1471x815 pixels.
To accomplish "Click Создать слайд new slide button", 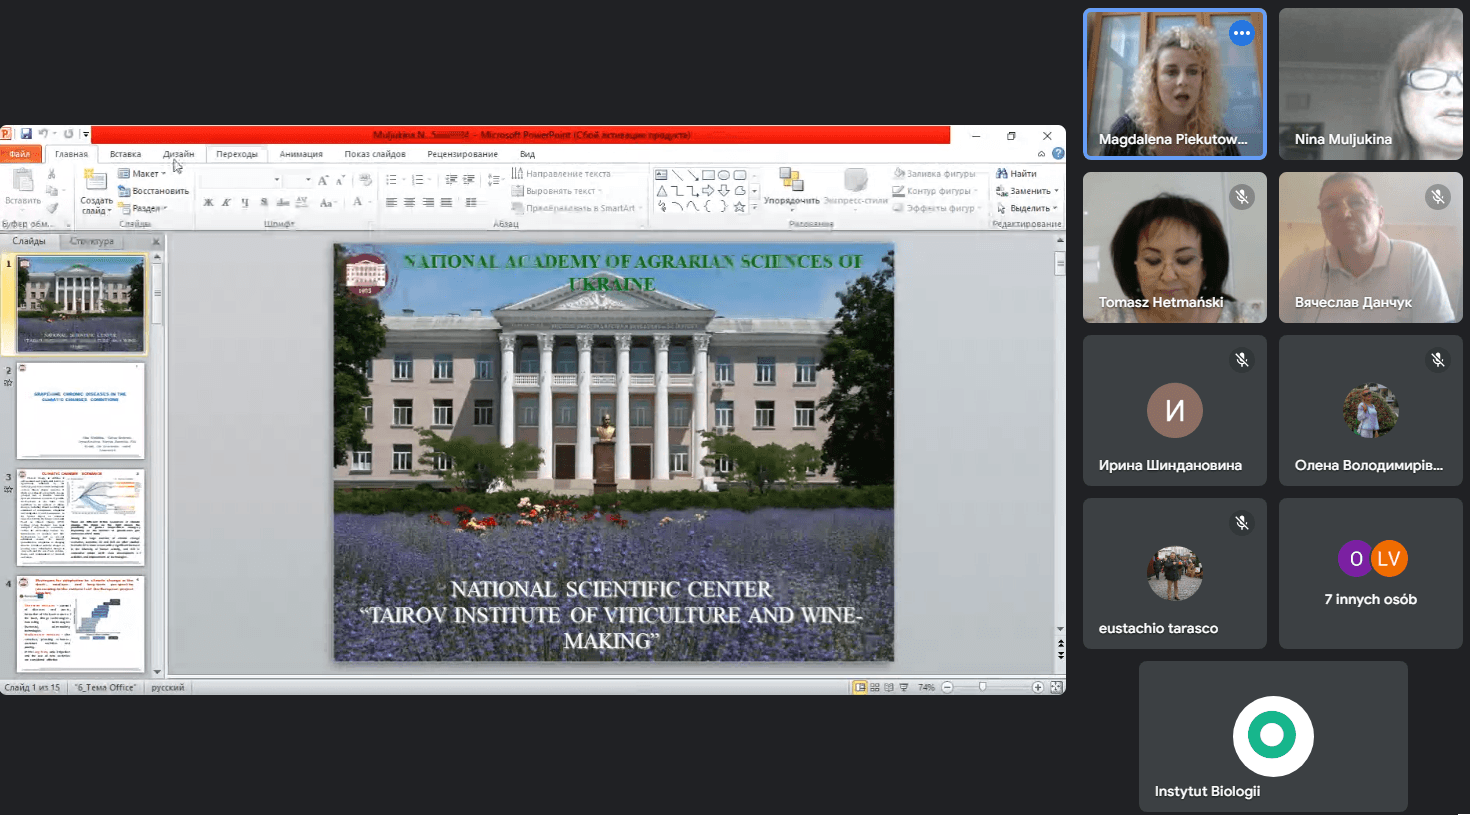I will (x=96, y=192).
